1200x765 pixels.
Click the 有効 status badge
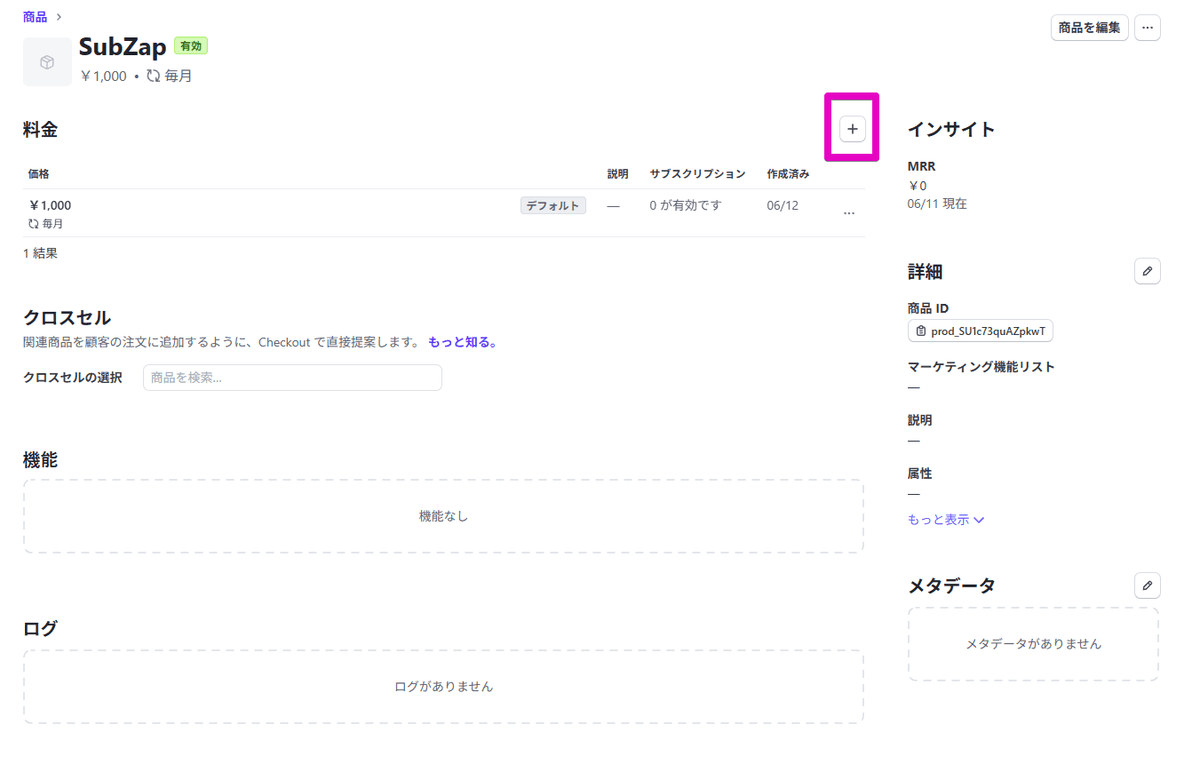point(190,46)
